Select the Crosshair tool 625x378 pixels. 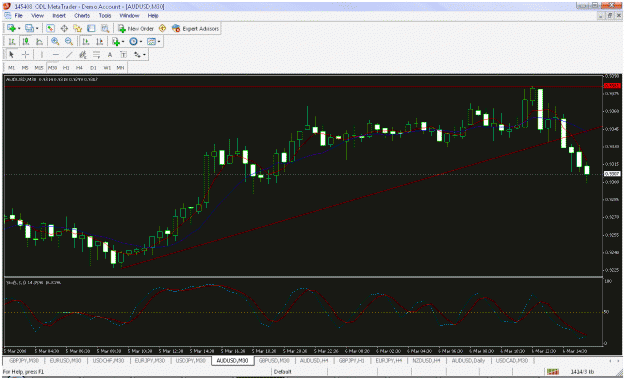pyautogui.click(x=25, y=55)
